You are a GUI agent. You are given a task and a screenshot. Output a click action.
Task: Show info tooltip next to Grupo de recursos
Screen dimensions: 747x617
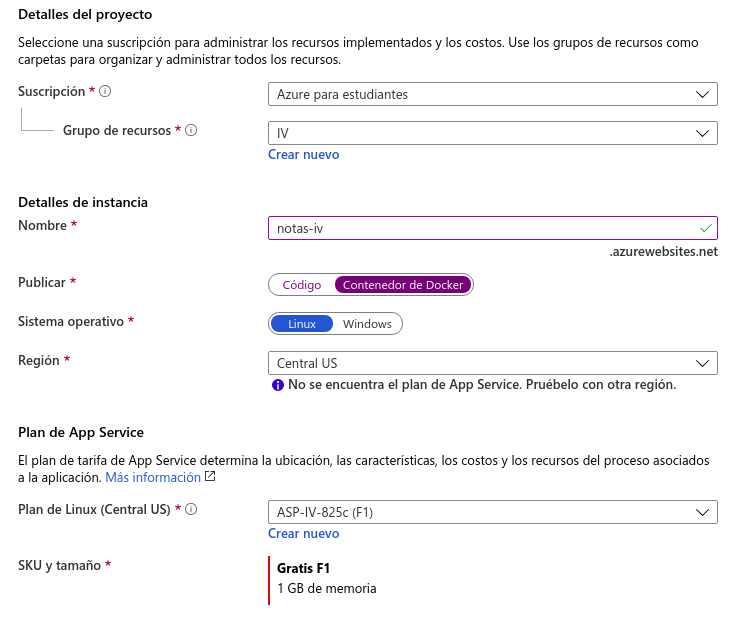tap(191, 130)
